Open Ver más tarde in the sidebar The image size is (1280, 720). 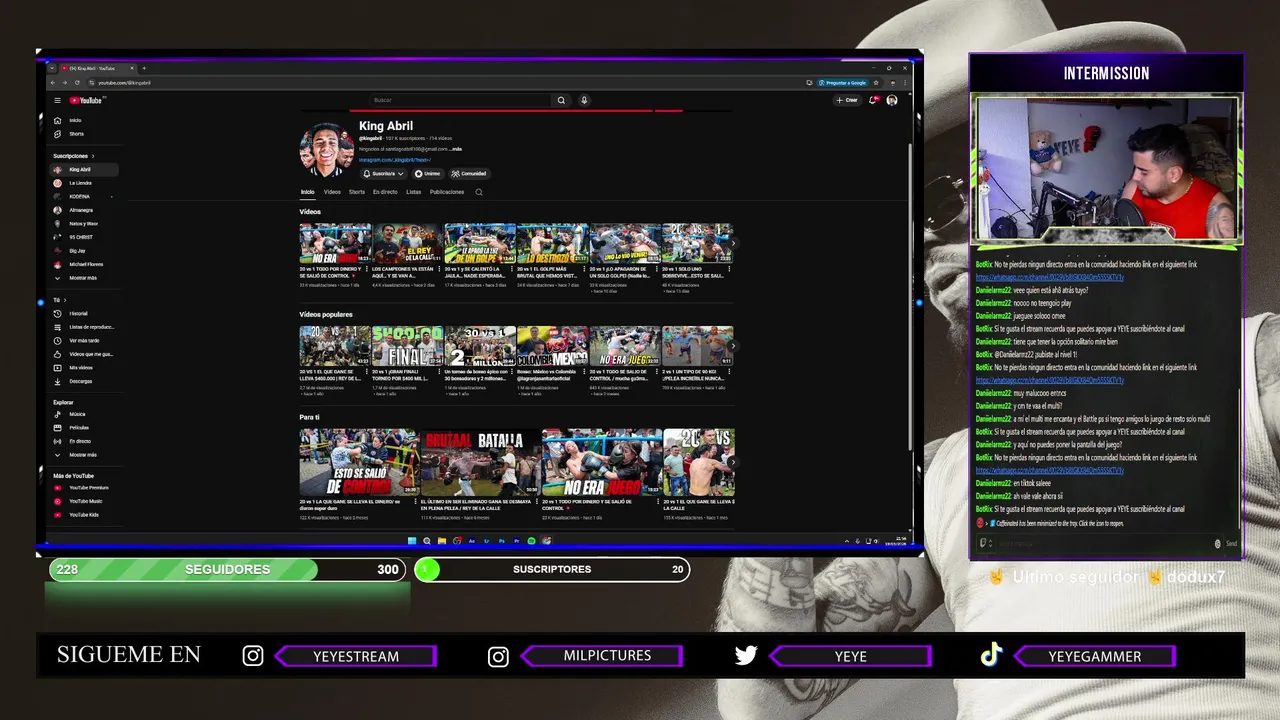tap(86, 340)
